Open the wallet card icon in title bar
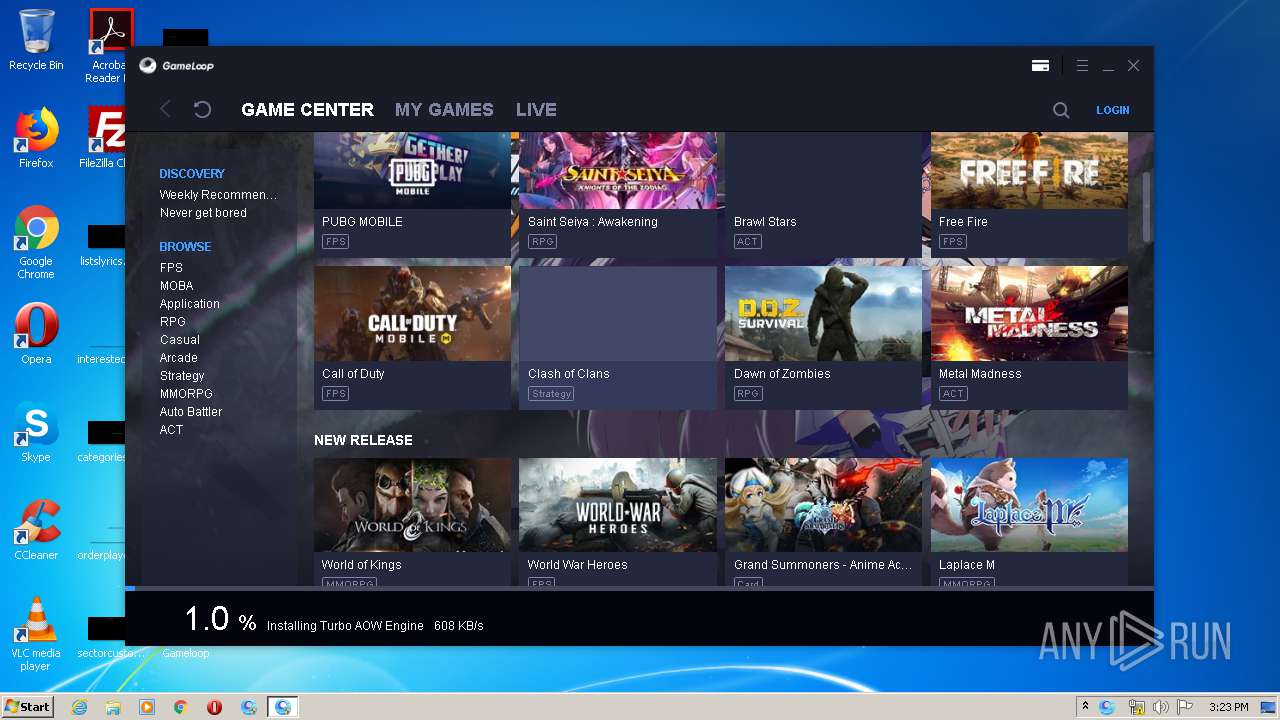The width and height of the screenshot is (1280, 720). point(1040,66)
